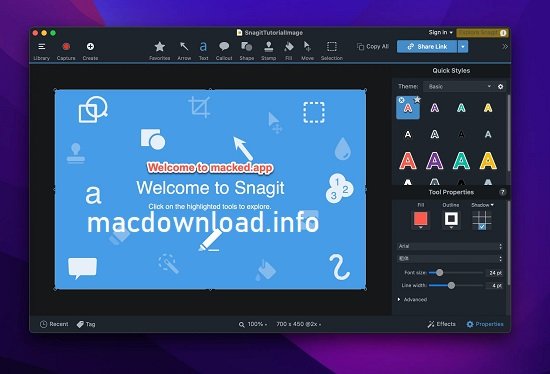The image size is (550, 374).
Task: Open the Recent captures tray
Action: (x=54, y=324)
